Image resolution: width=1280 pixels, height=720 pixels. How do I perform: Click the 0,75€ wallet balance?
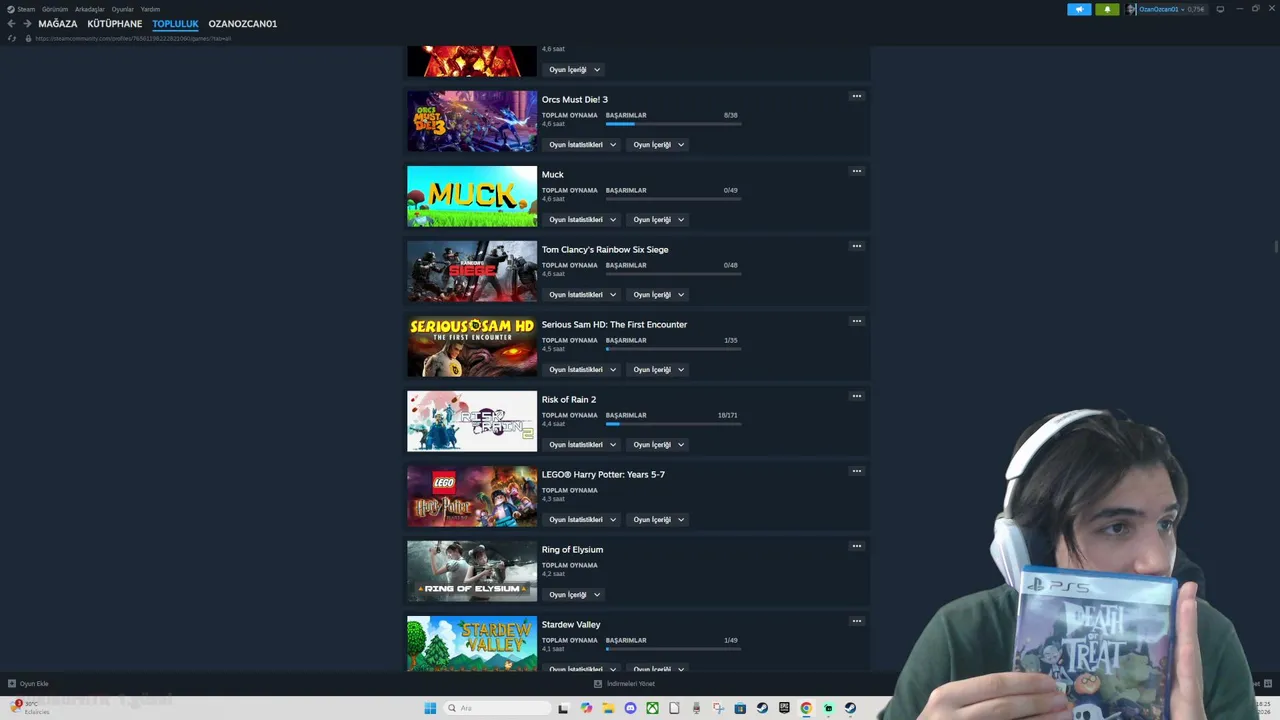(1195, 9)
